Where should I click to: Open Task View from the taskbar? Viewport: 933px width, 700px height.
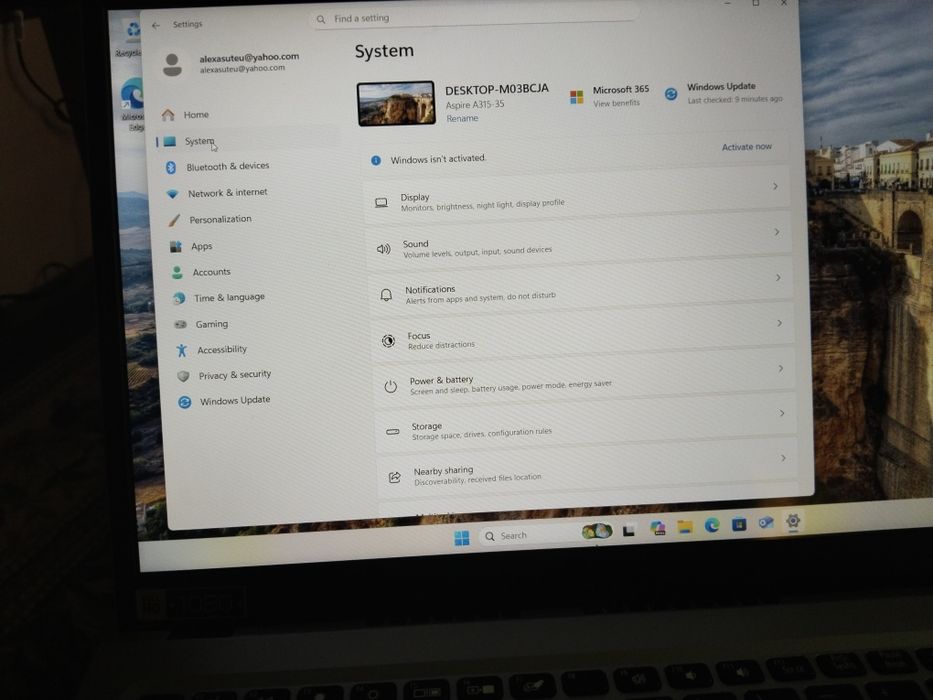pos(628,530)
